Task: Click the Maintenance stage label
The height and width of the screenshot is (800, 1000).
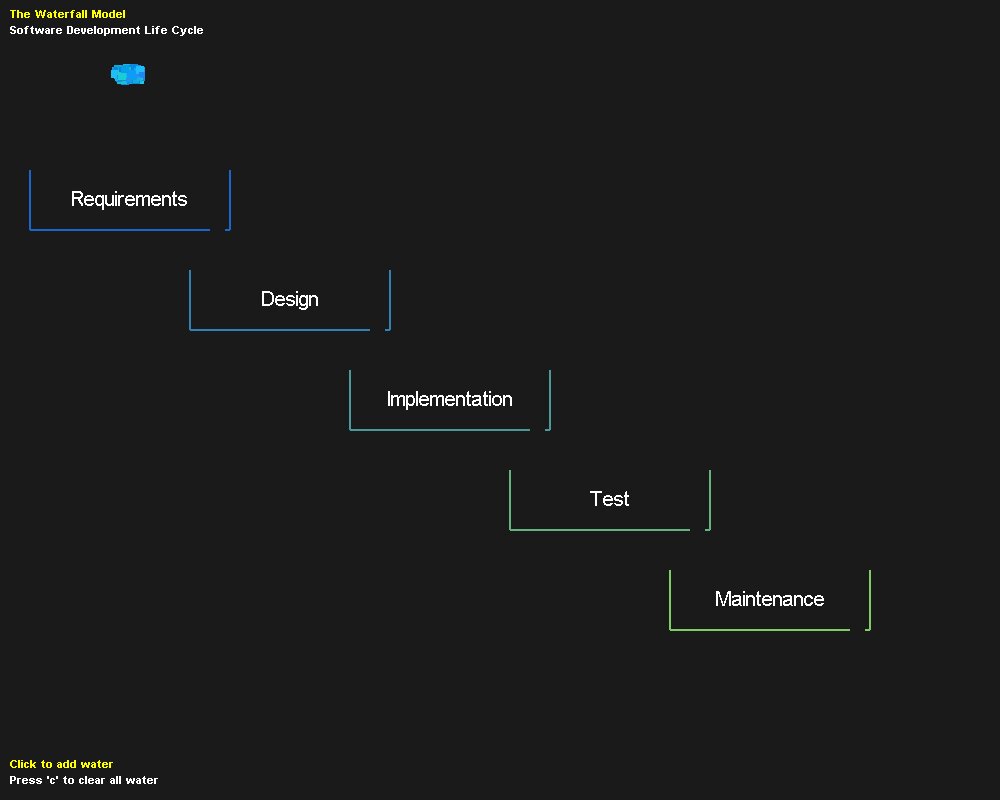Action: (x=769, y=599)
